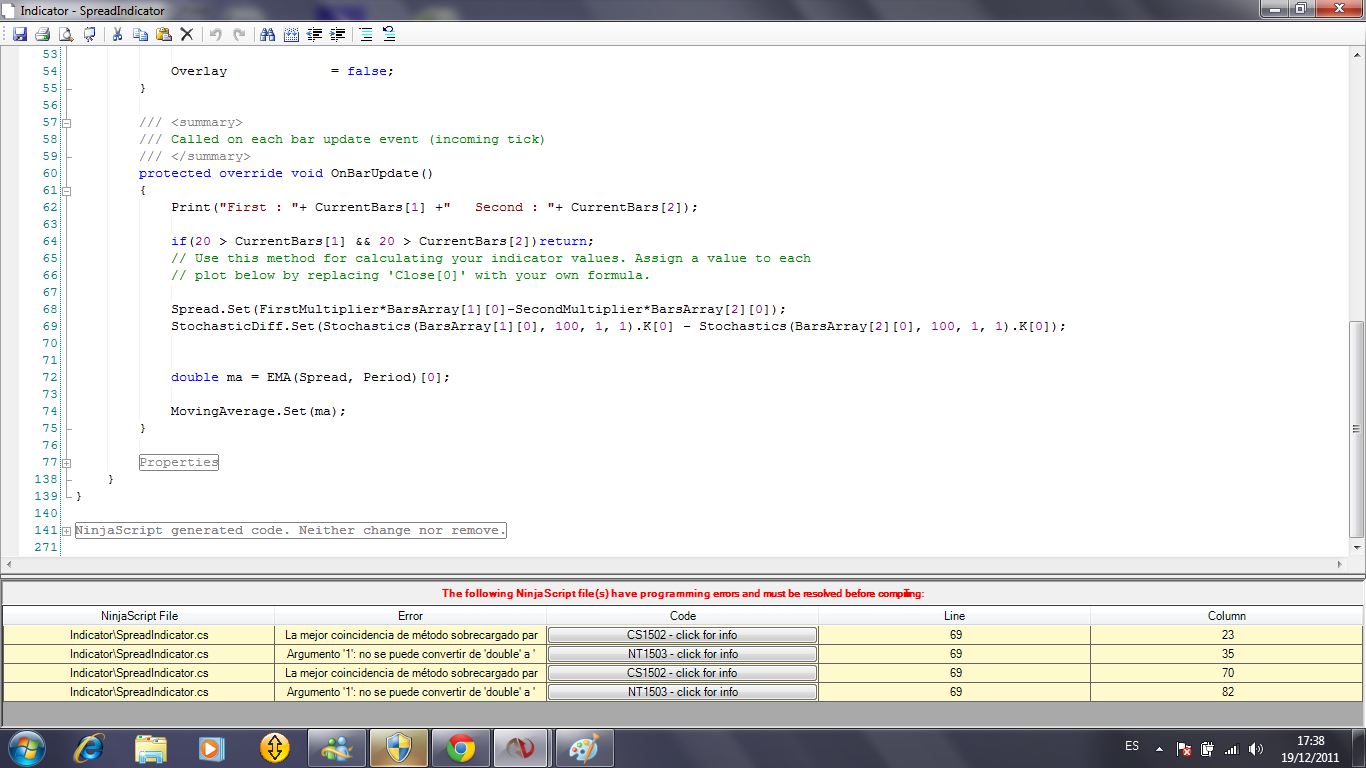Viewport: 1366px width, 768px height.
Task: Click the 'protected override void OnBarUpdate()' line
Action: (286, 174)
